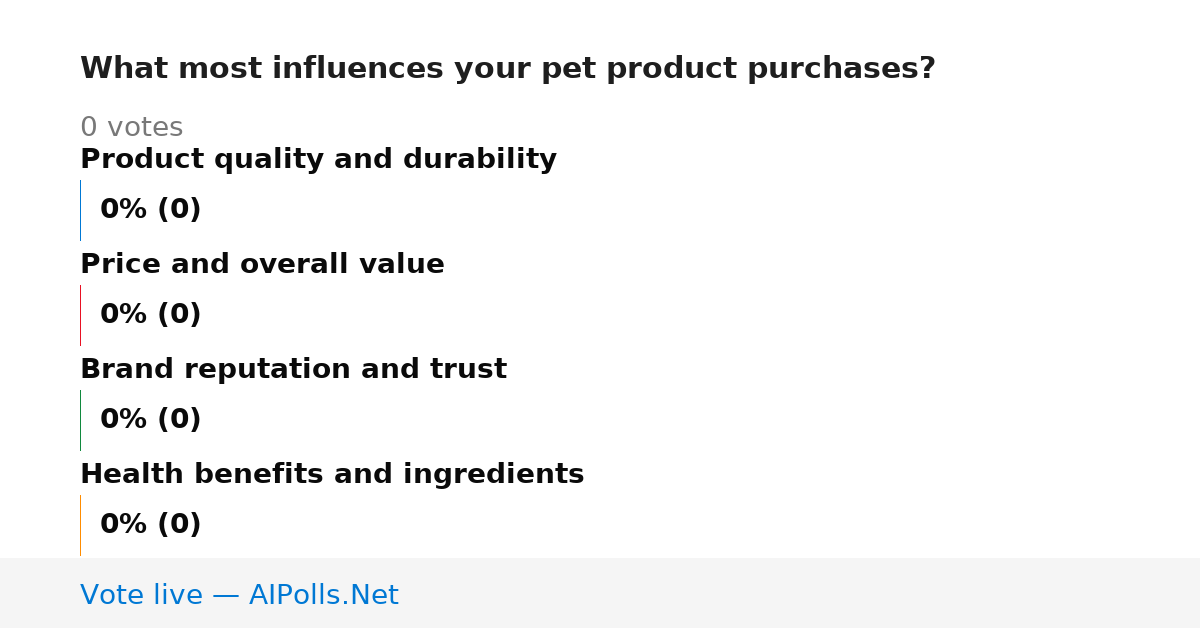This screenshot has height=628, width=1200.
Task: Click '0%' under Brand reputation and trust
Action: pos(124,420)
